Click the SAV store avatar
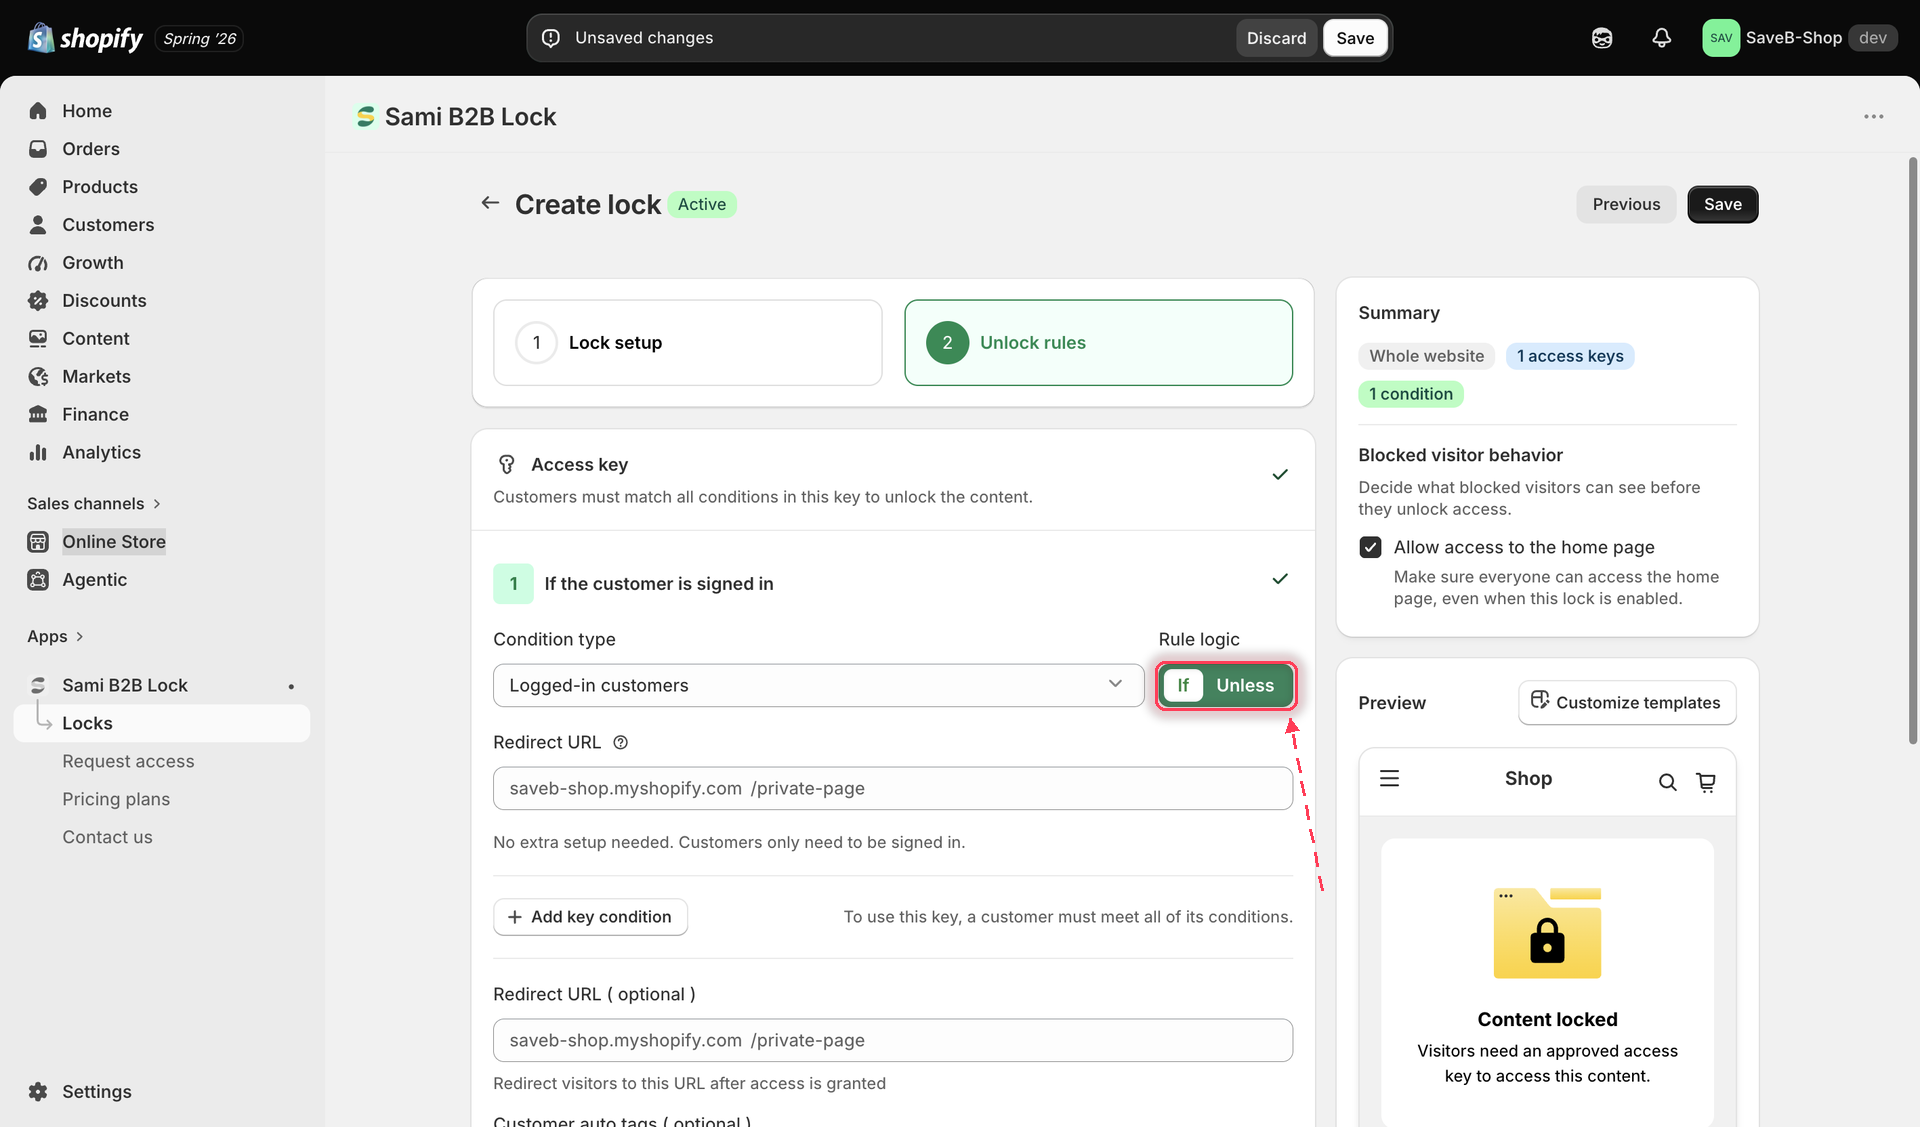This screenshot has height=1127, width=1920. tap(1721, 38)
